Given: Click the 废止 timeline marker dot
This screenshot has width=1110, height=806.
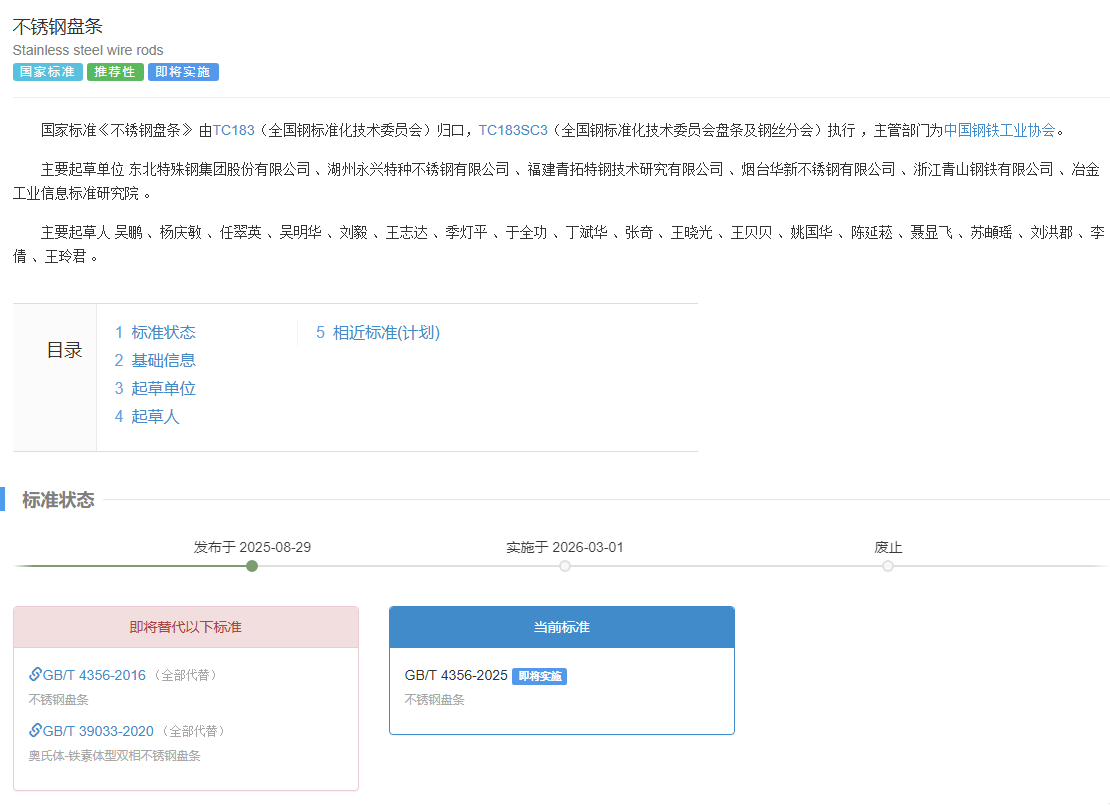Looking at the screenshot, I should [888, 566].
